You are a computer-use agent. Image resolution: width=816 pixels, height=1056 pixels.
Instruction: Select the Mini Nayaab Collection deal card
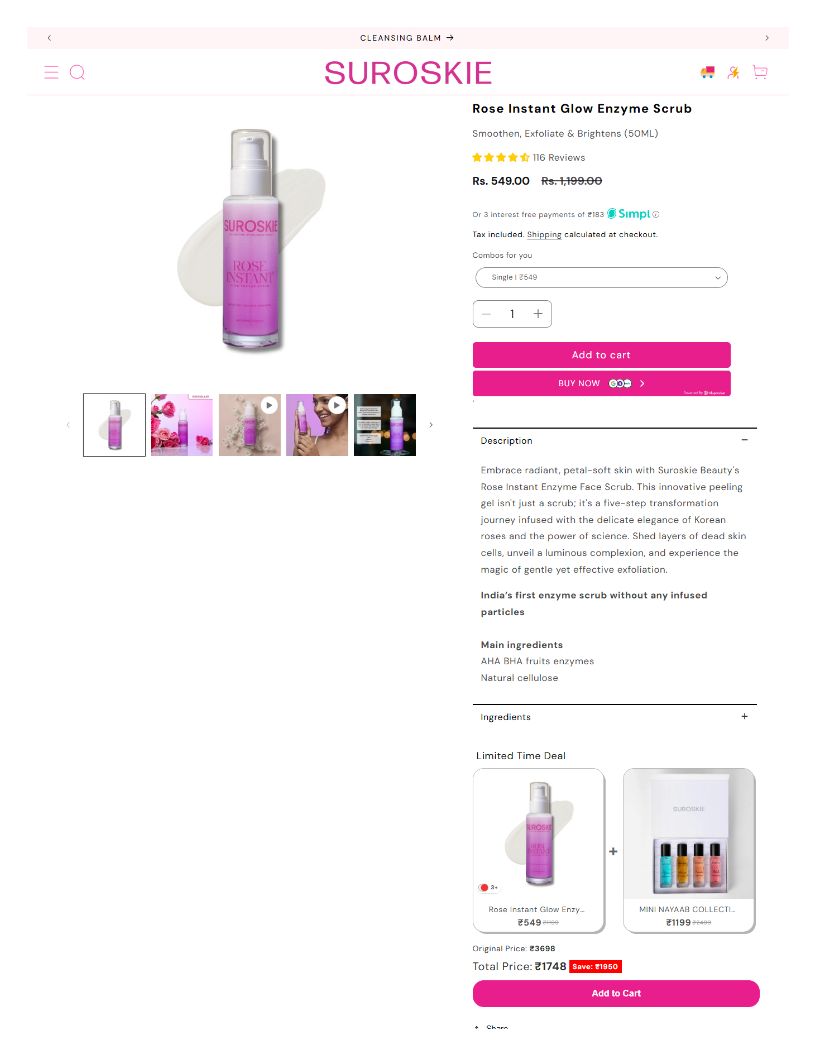click(x=689, y=851)
